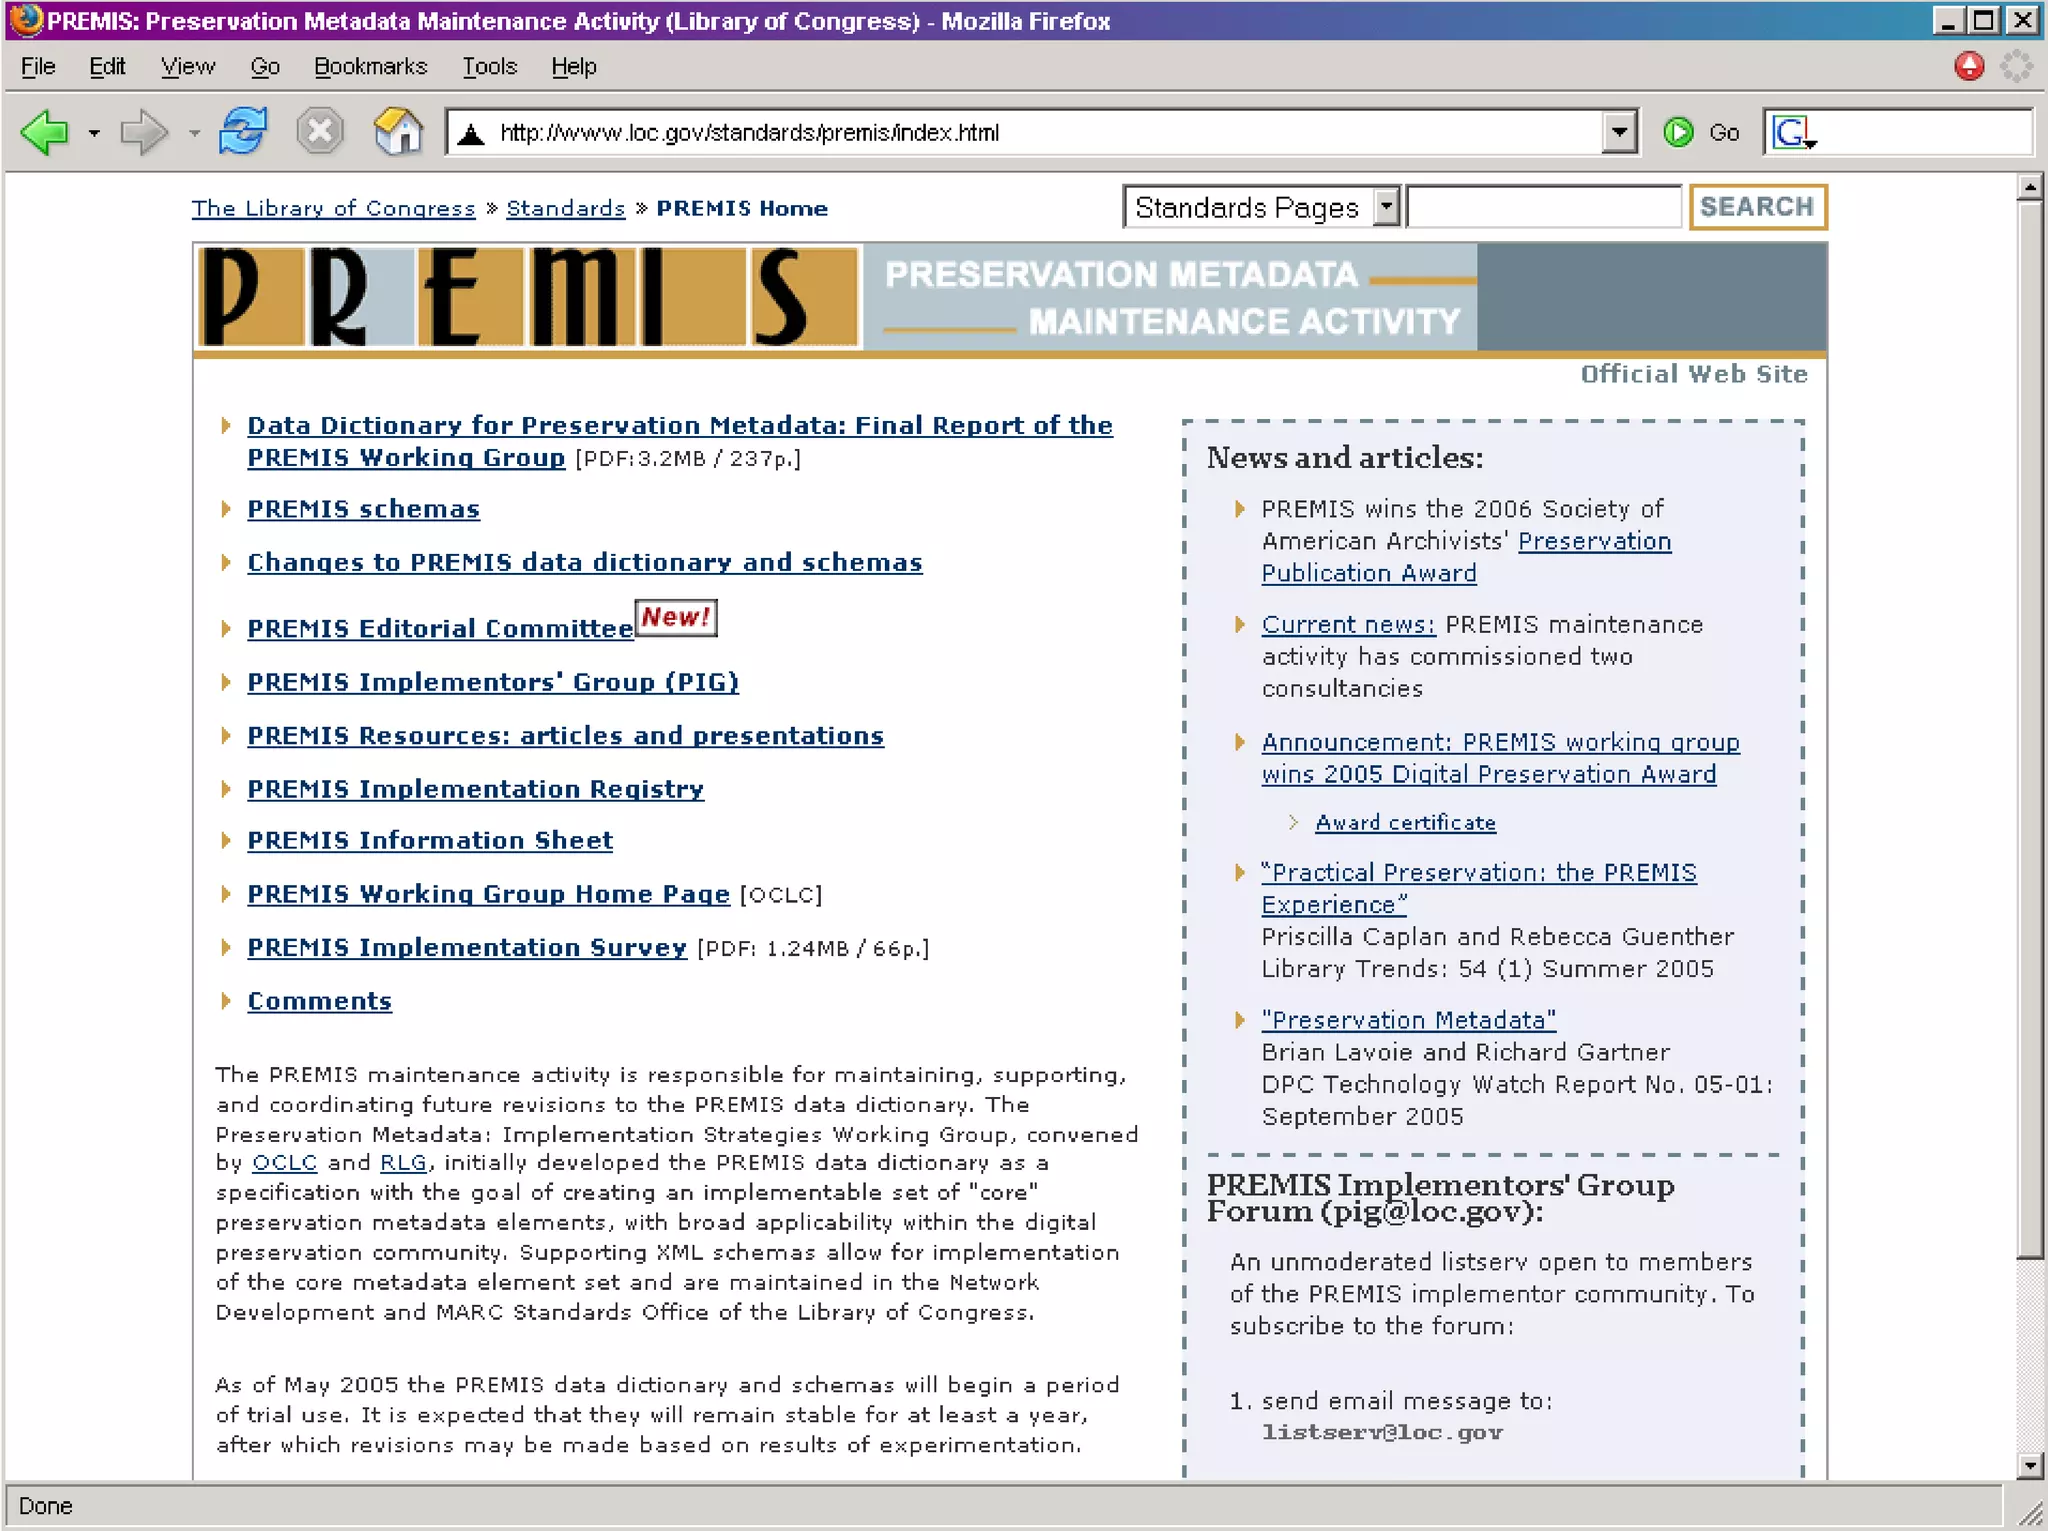Viewport: 2048px width, 1531px height.
Task: Click the Google search engine icon
Action: pyautogui.click(x=1793, y=132)
